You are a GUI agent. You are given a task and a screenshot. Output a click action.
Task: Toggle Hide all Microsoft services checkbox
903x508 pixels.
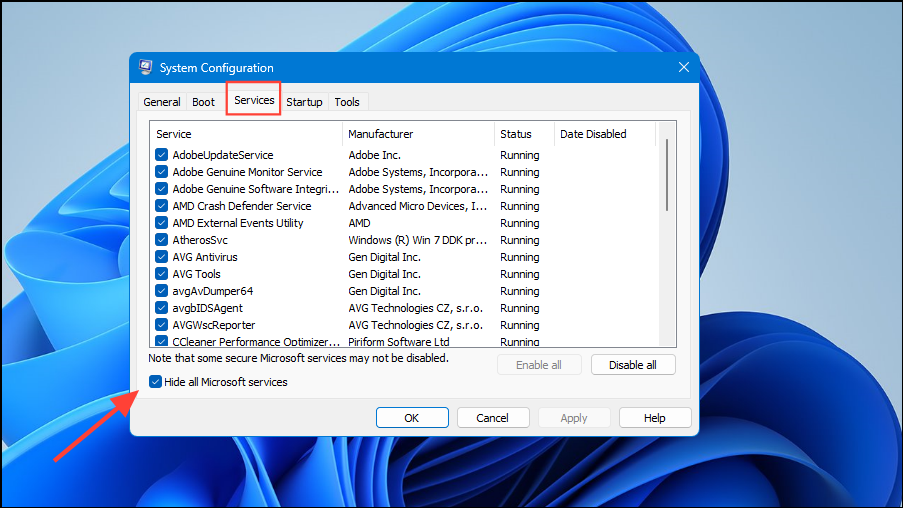pyautogui.click(x=155, y=382)
